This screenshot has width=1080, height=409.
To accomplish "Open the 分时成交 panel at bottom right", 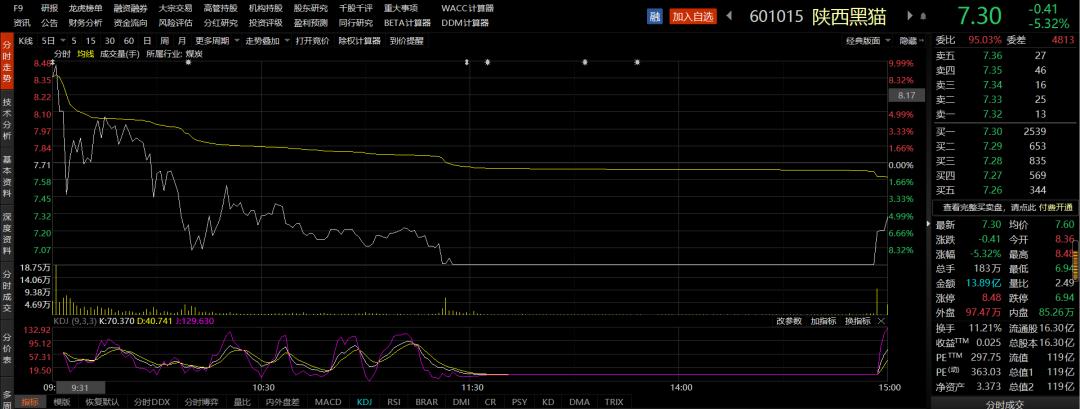I will [x=1005, y=403].
